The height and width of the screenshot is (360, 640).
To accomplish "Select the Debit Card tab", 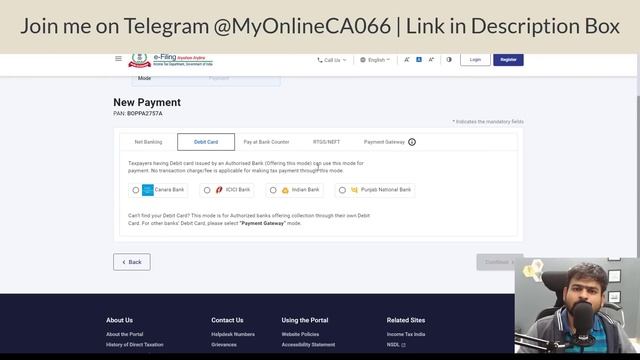I will coord(206,142).
